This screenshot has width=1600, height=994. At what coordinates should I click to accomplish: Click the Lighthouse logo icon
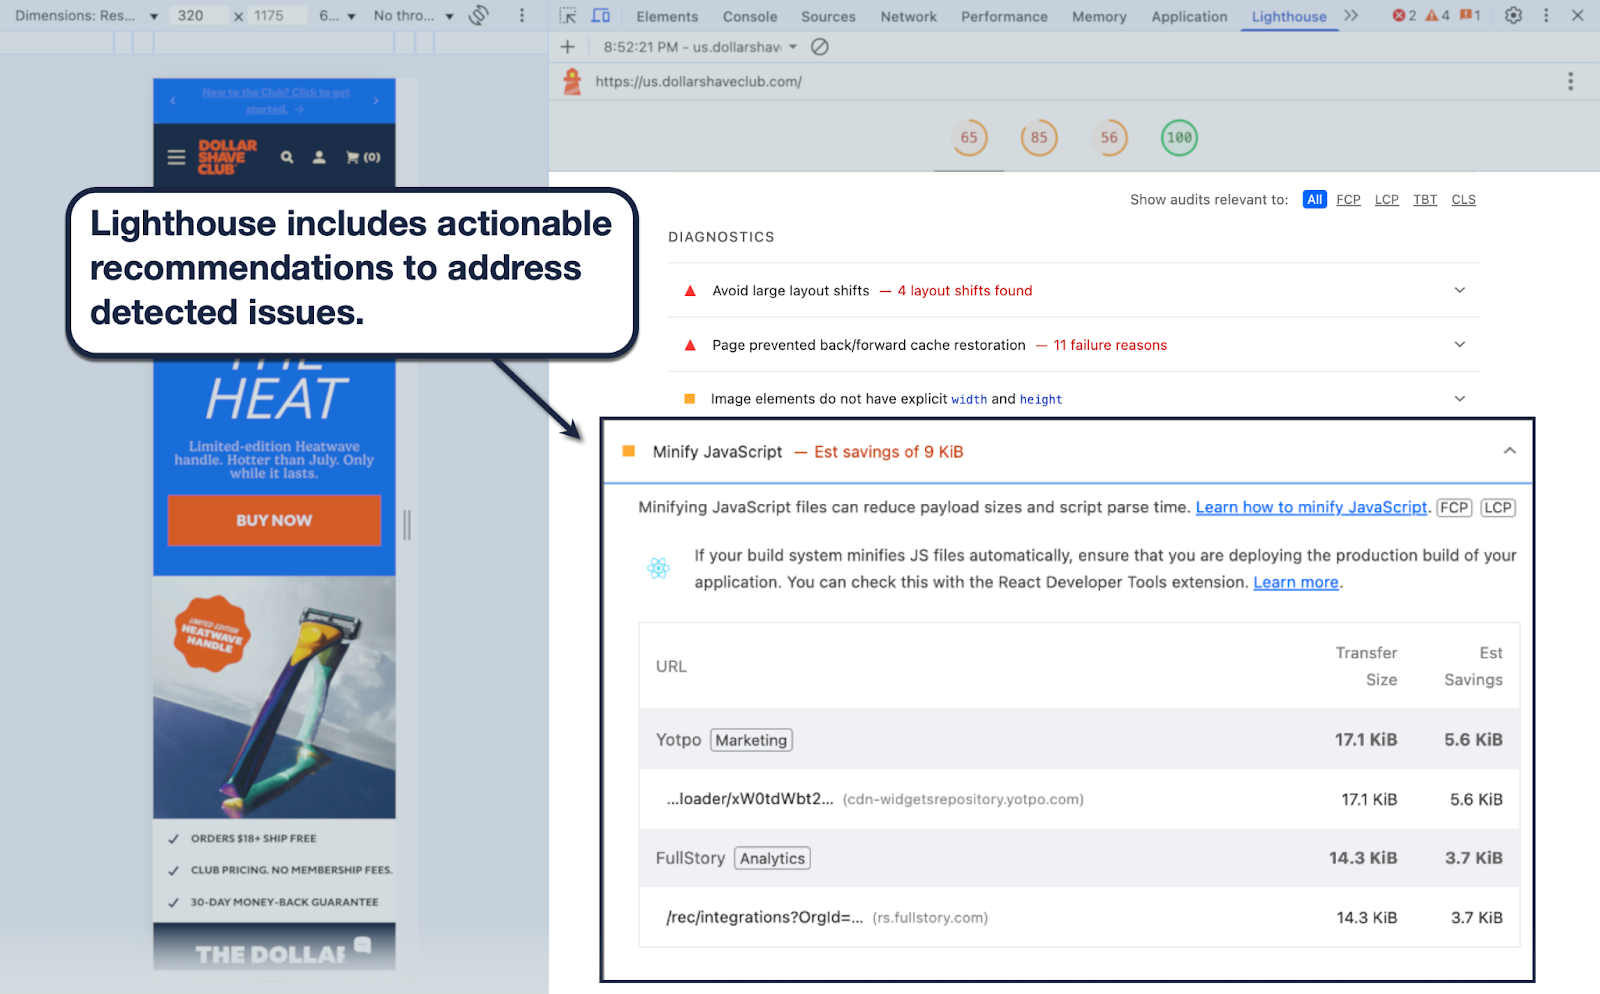pos(572,81)
